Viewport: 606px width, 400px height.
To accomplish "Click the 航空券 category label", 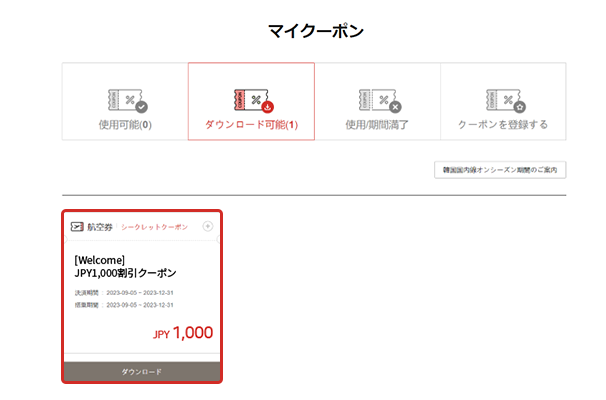I will [99, 228].
